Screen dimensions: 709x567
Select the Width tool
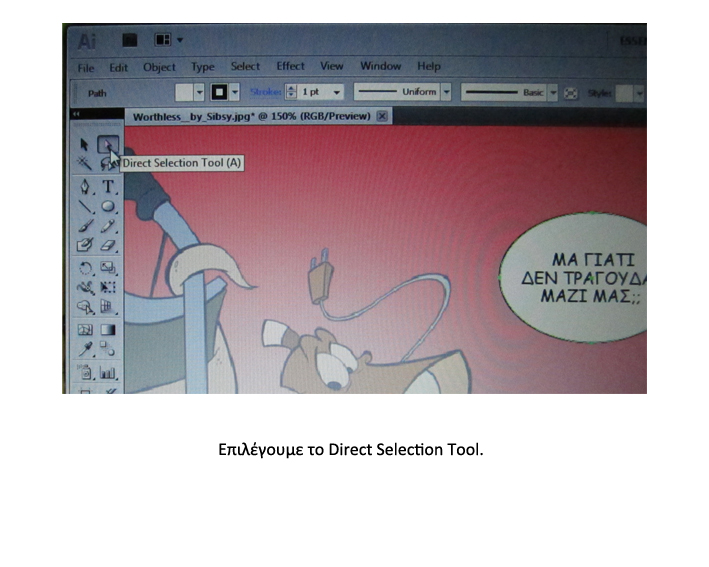pos(85,288)
